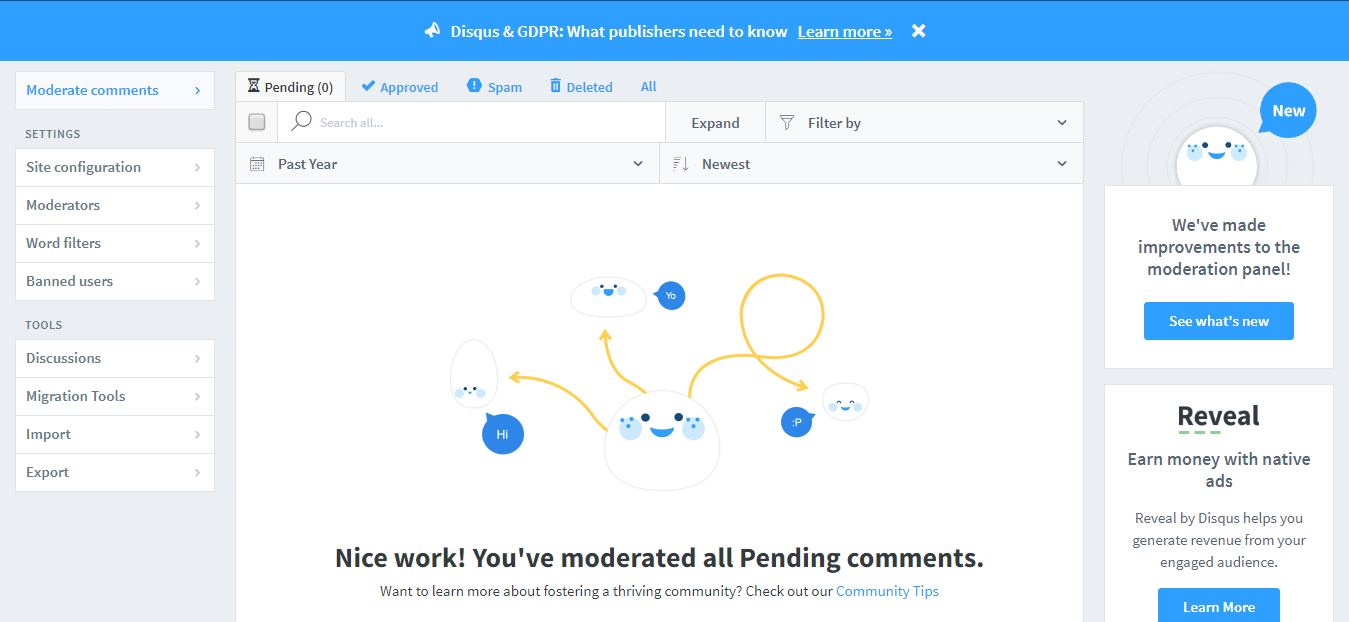
Task: Click the magnifying glass search icon
Action: 301,122
